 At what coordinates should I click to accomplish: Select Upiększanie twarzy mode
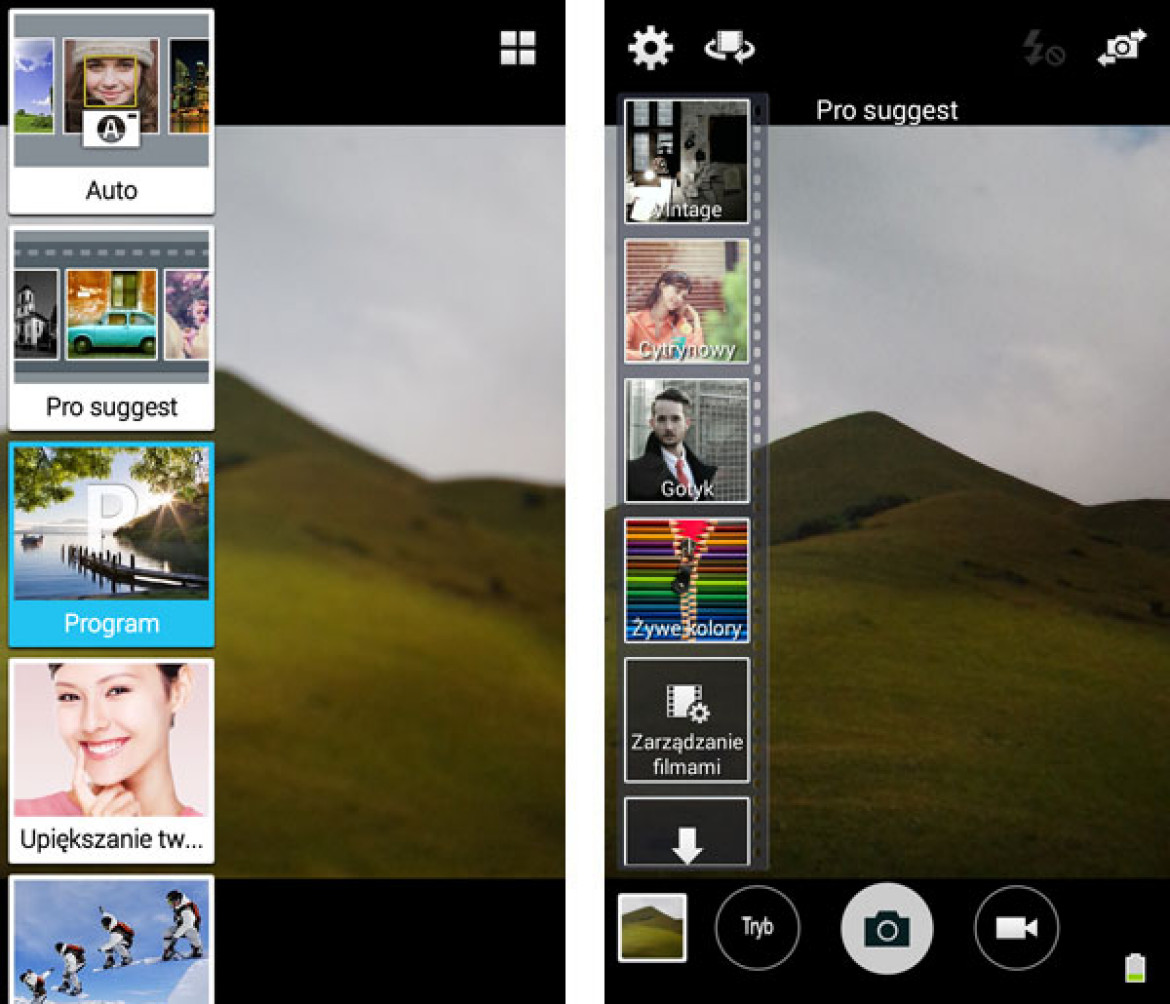pos(111,761)
